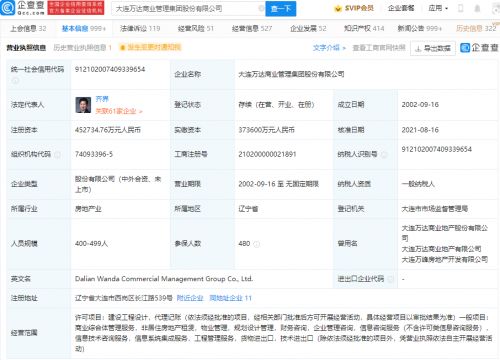Image resolution: width=500 pixels, height=360 pixels.
Task: Select the credit code 91210200740933965​4 beside 统一社会信用代码
Action: coord(110,69)
